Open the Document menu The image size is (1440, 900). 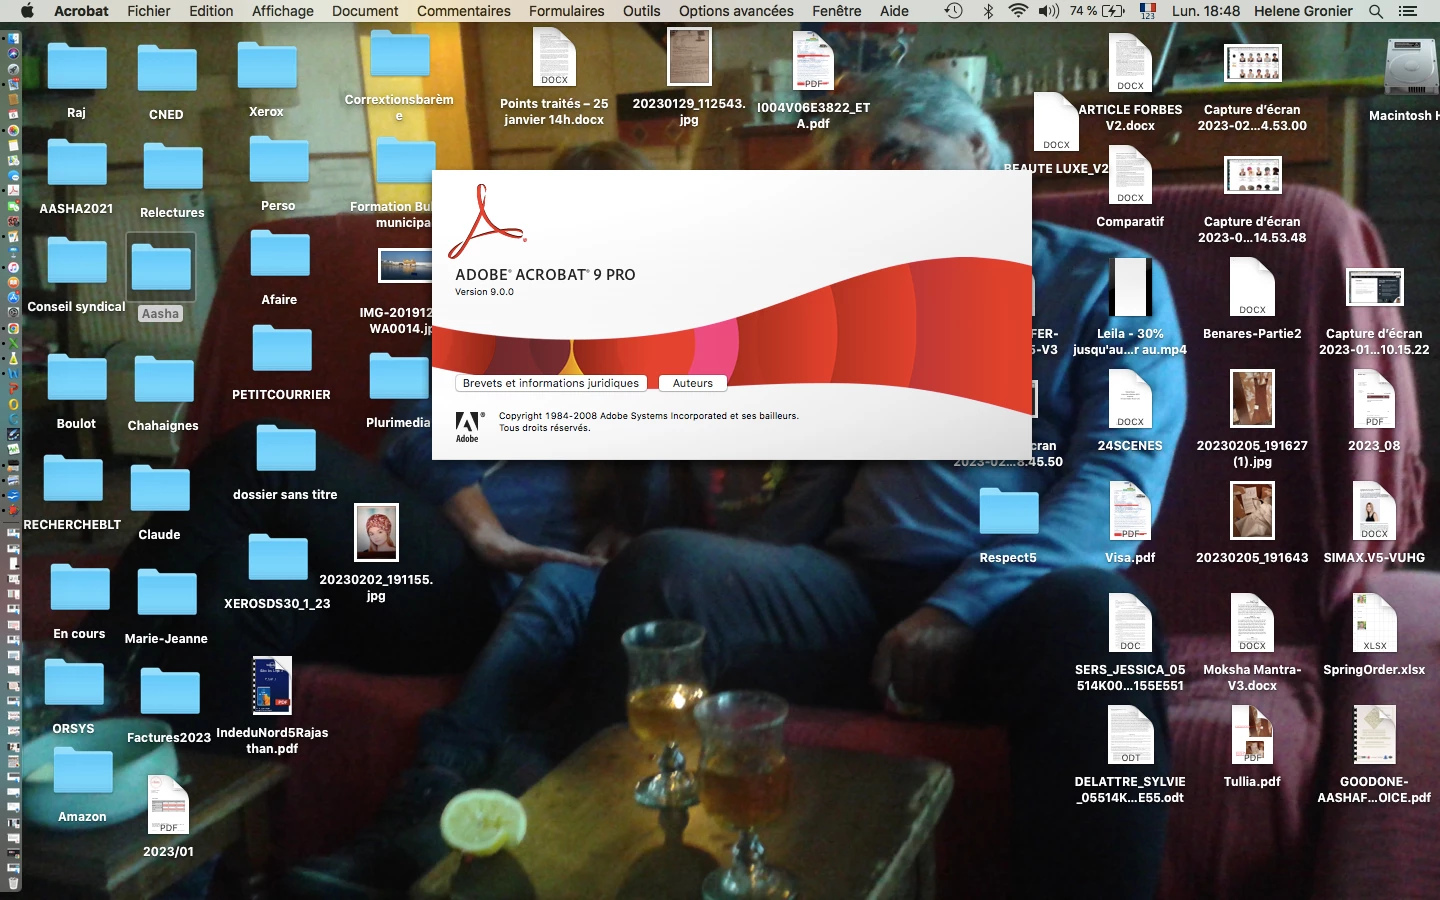pyautogui.click(x=365, y=11)
